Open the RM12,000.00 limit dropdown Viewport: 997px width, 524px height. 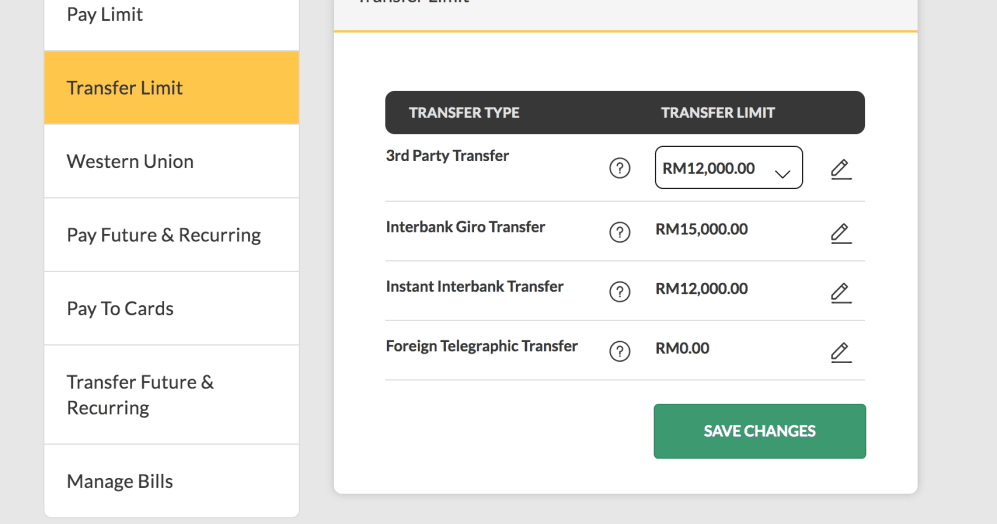(728, 168)
